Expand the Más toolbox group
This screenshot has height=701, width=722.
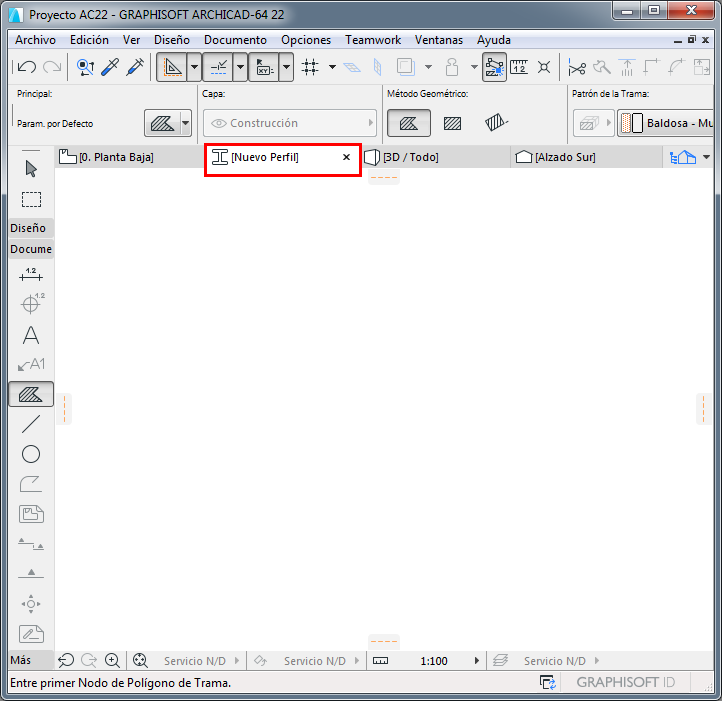point(31,660)
